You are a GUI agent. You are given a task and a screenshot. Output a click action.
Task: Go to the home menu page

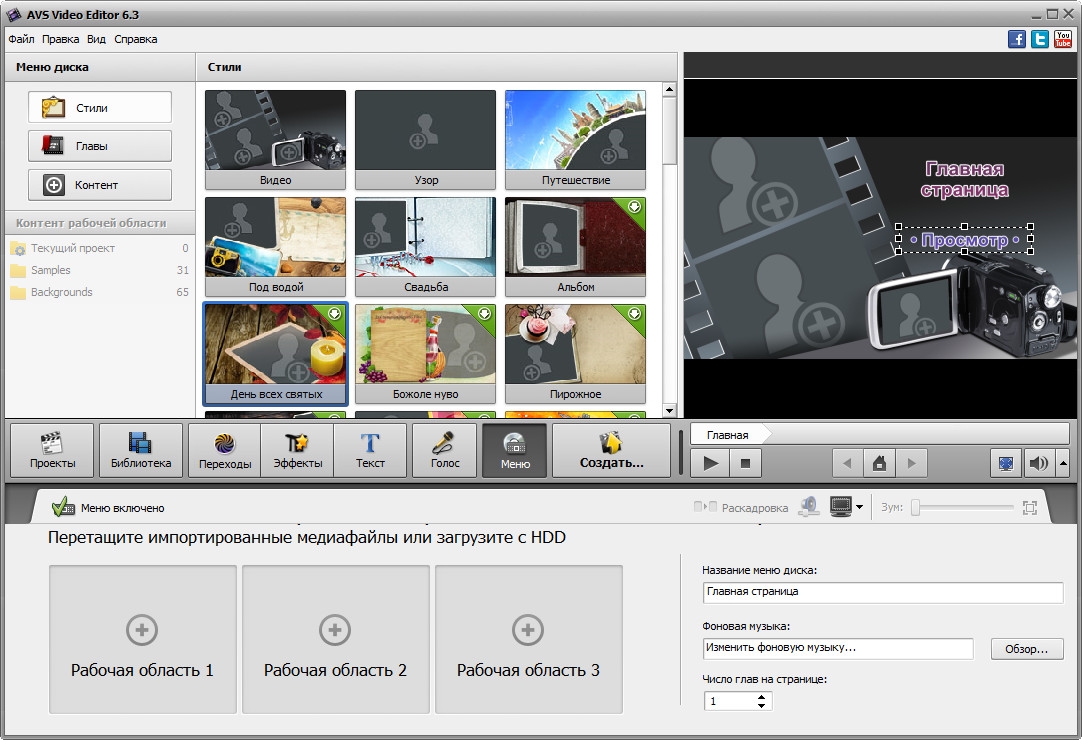pos(879,463)
